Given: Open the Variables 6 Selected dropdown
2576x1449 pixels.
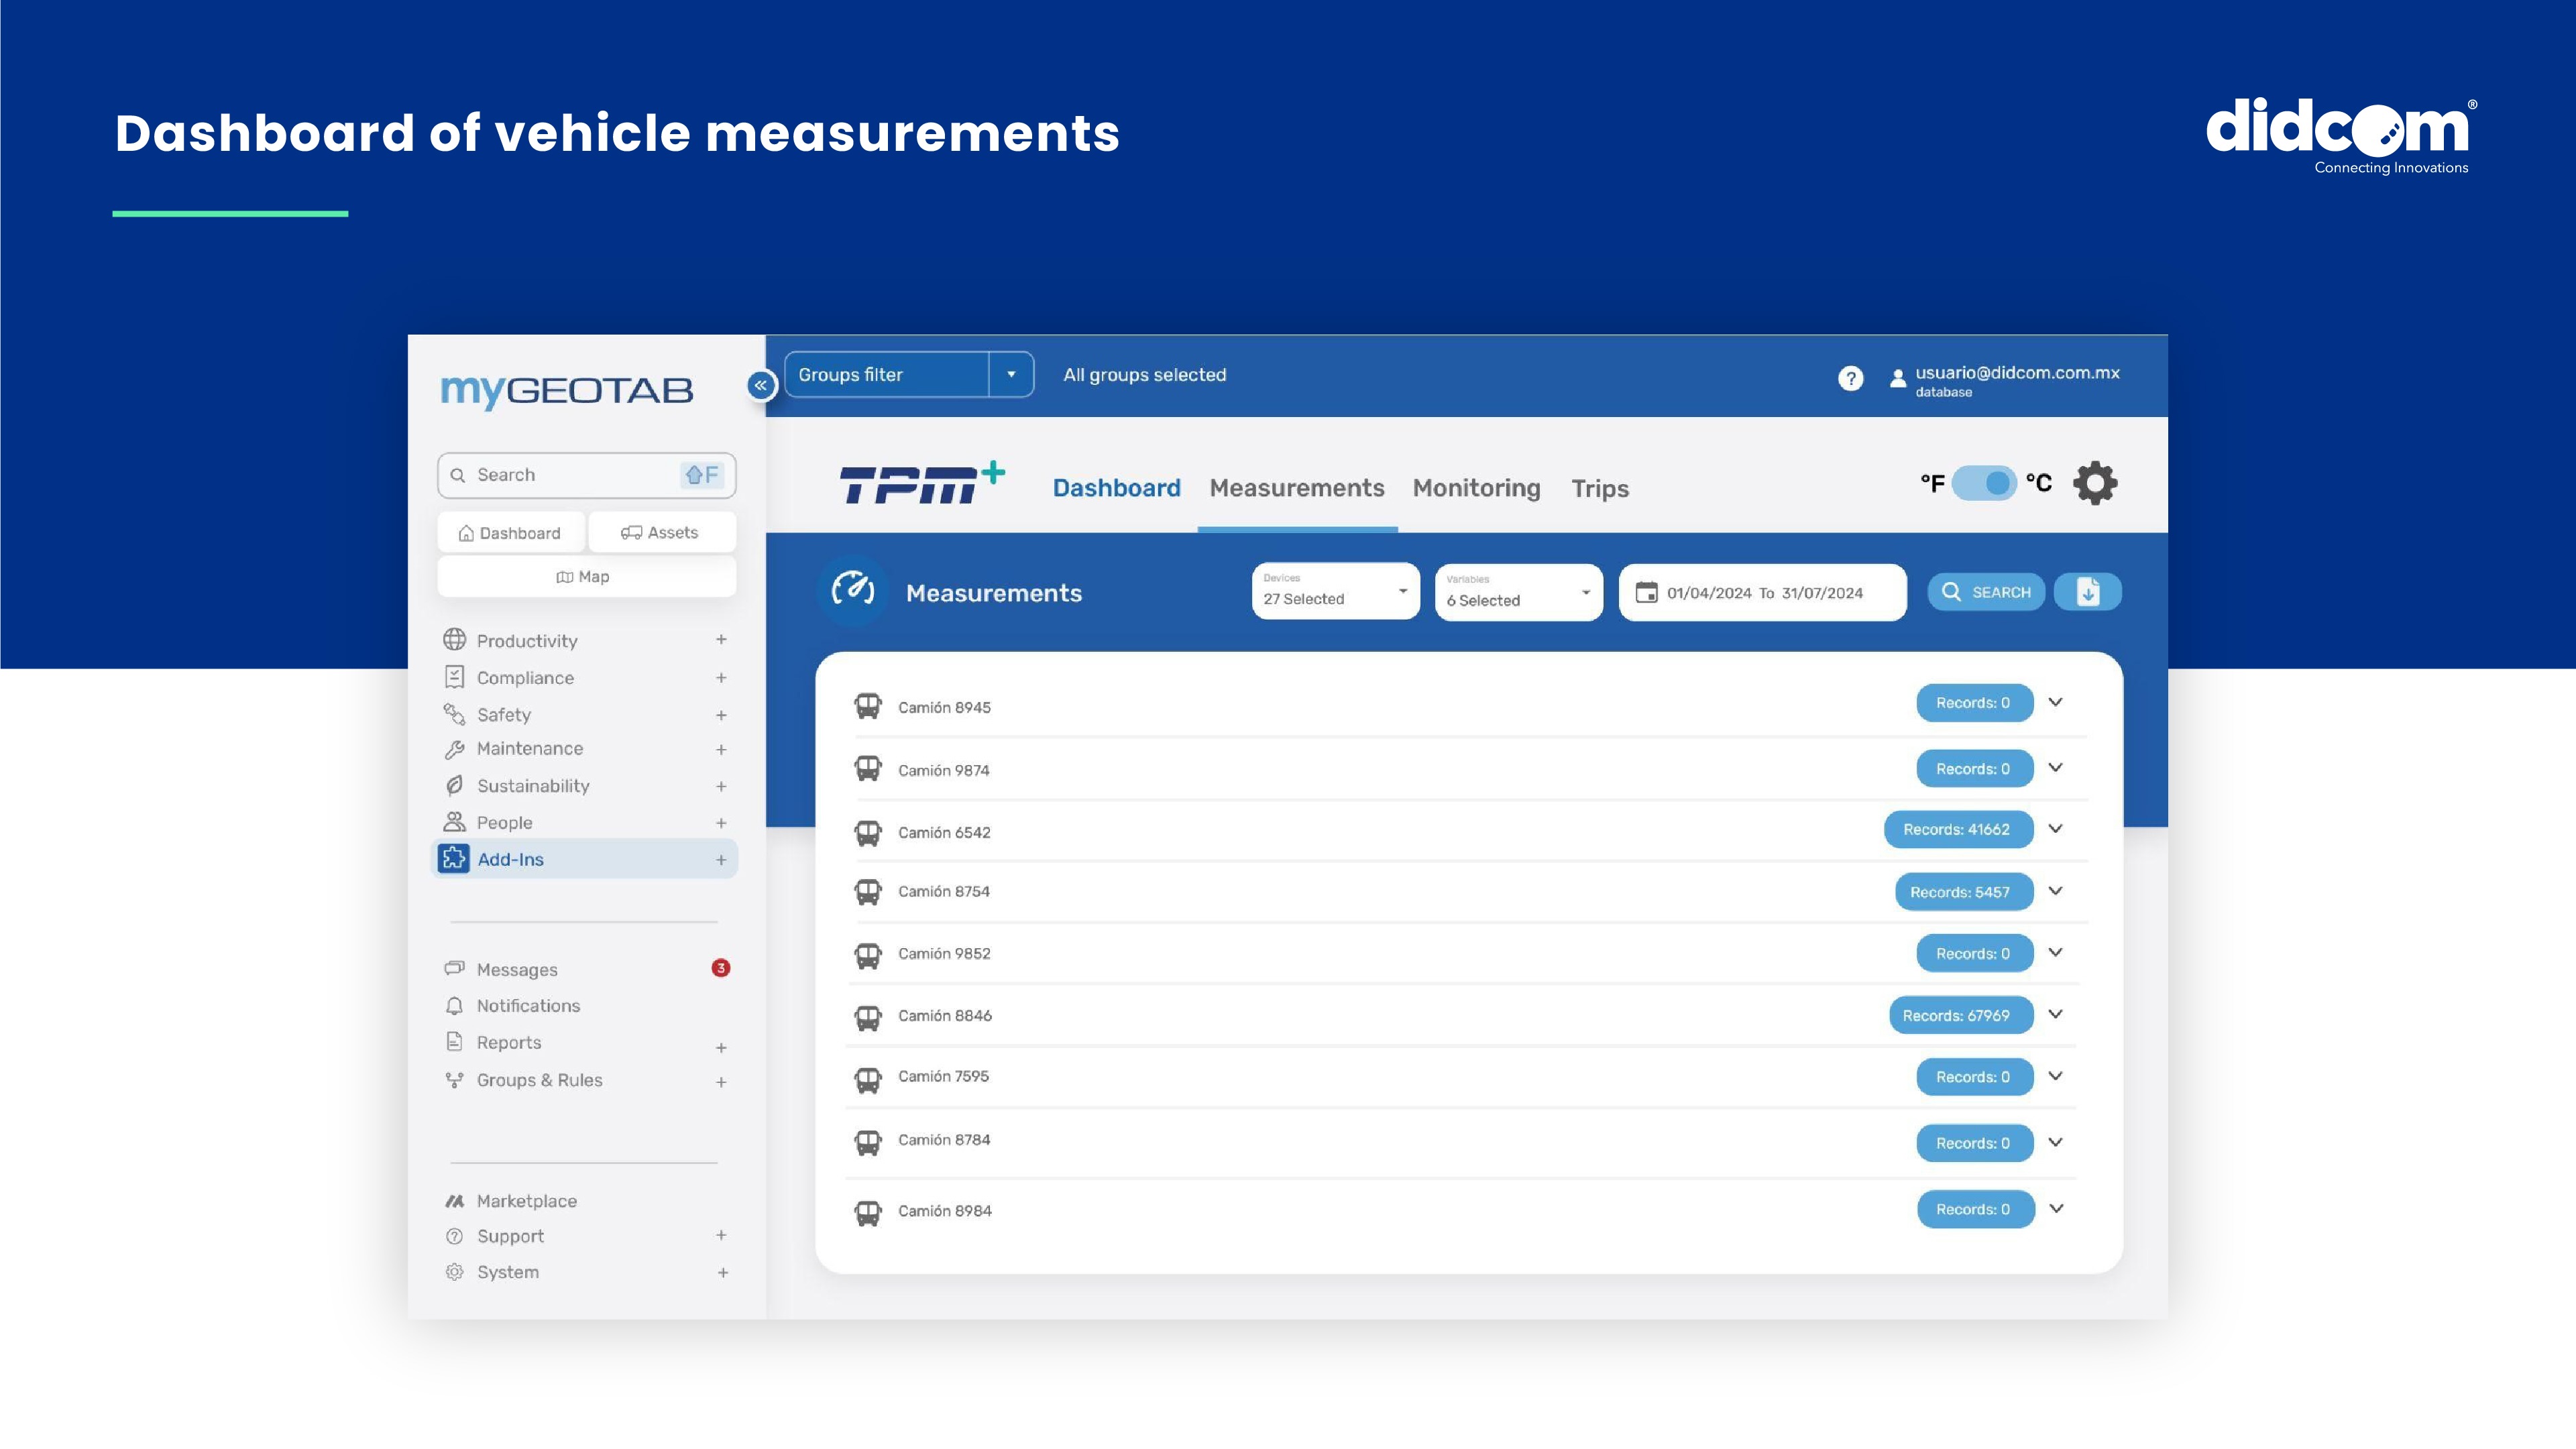Looking at the screenshot, I should pos(1518,593).
